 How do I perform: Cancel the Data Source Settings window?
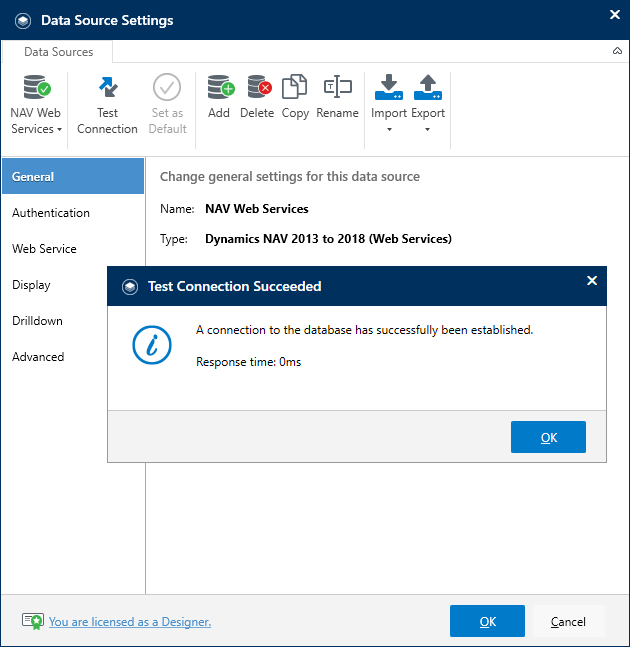click(568, 621)
